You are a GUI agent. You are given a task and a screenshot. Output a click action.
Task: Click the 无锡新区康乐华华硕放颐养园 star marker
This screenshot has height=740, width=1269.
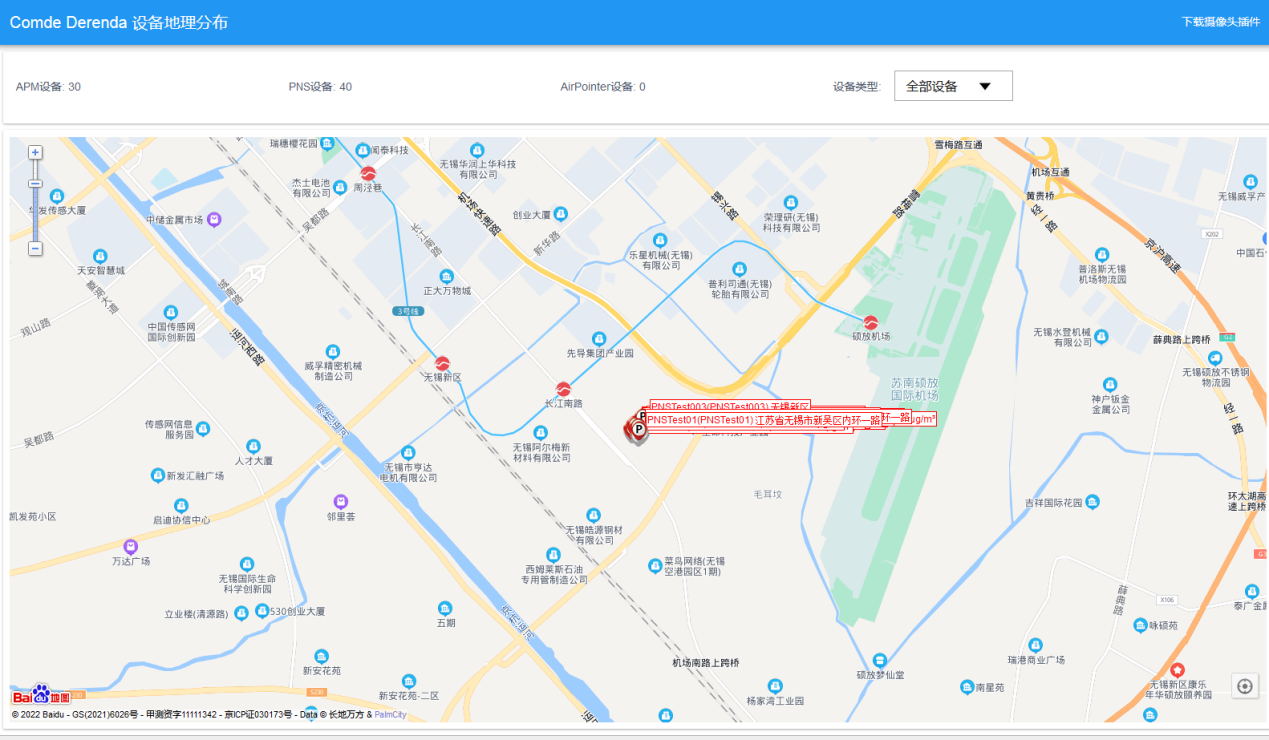click(x=1178, y=669)
